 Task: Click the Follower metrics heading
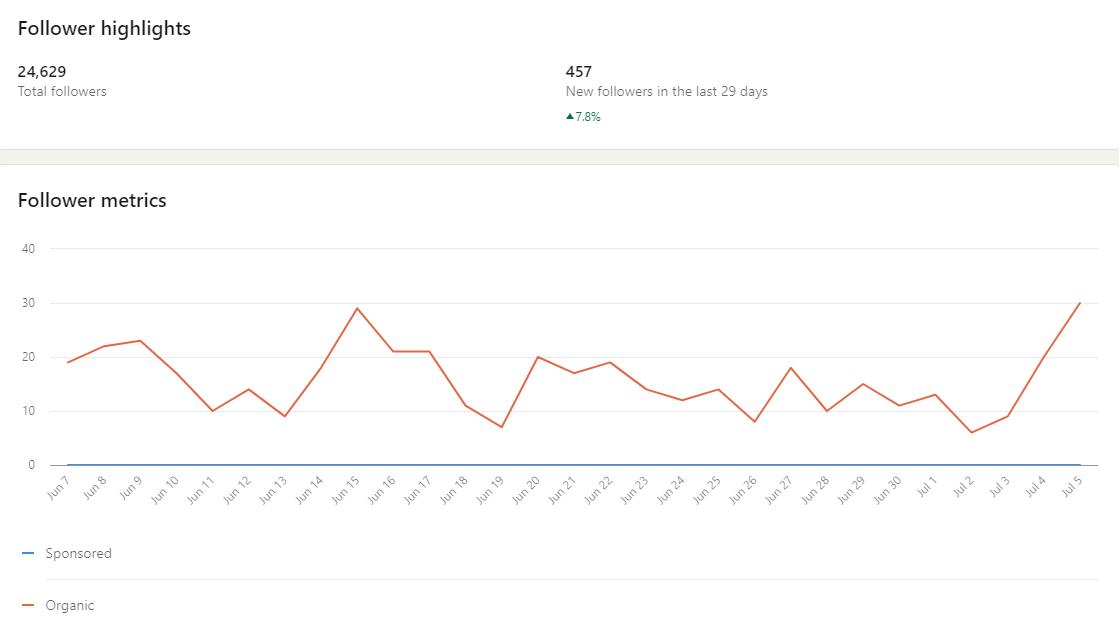tap(92, 200)
